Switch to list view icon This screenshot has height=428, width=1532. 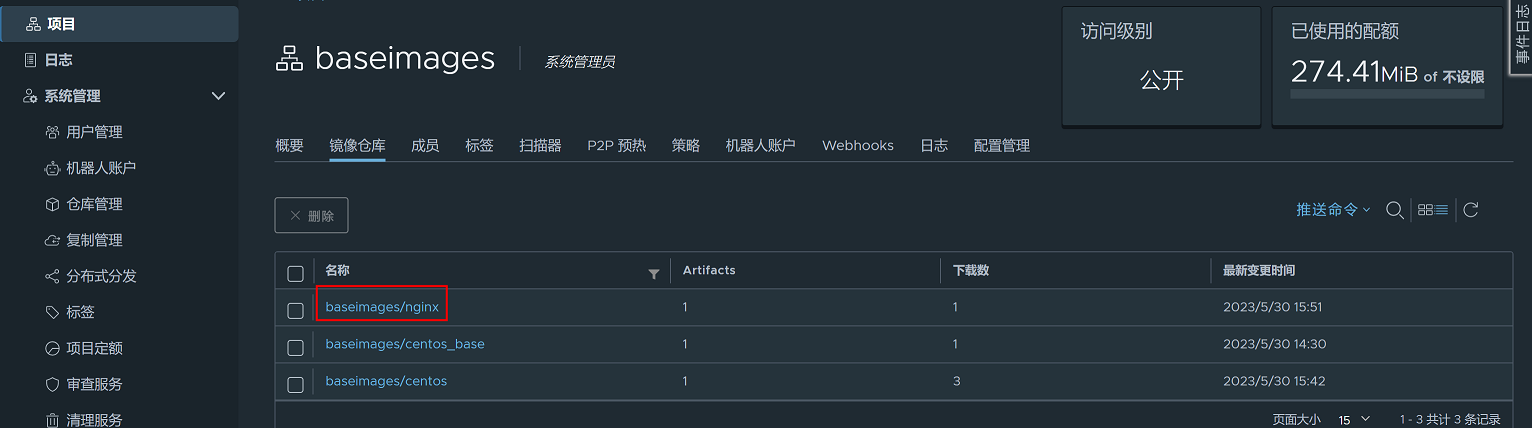1442,210
